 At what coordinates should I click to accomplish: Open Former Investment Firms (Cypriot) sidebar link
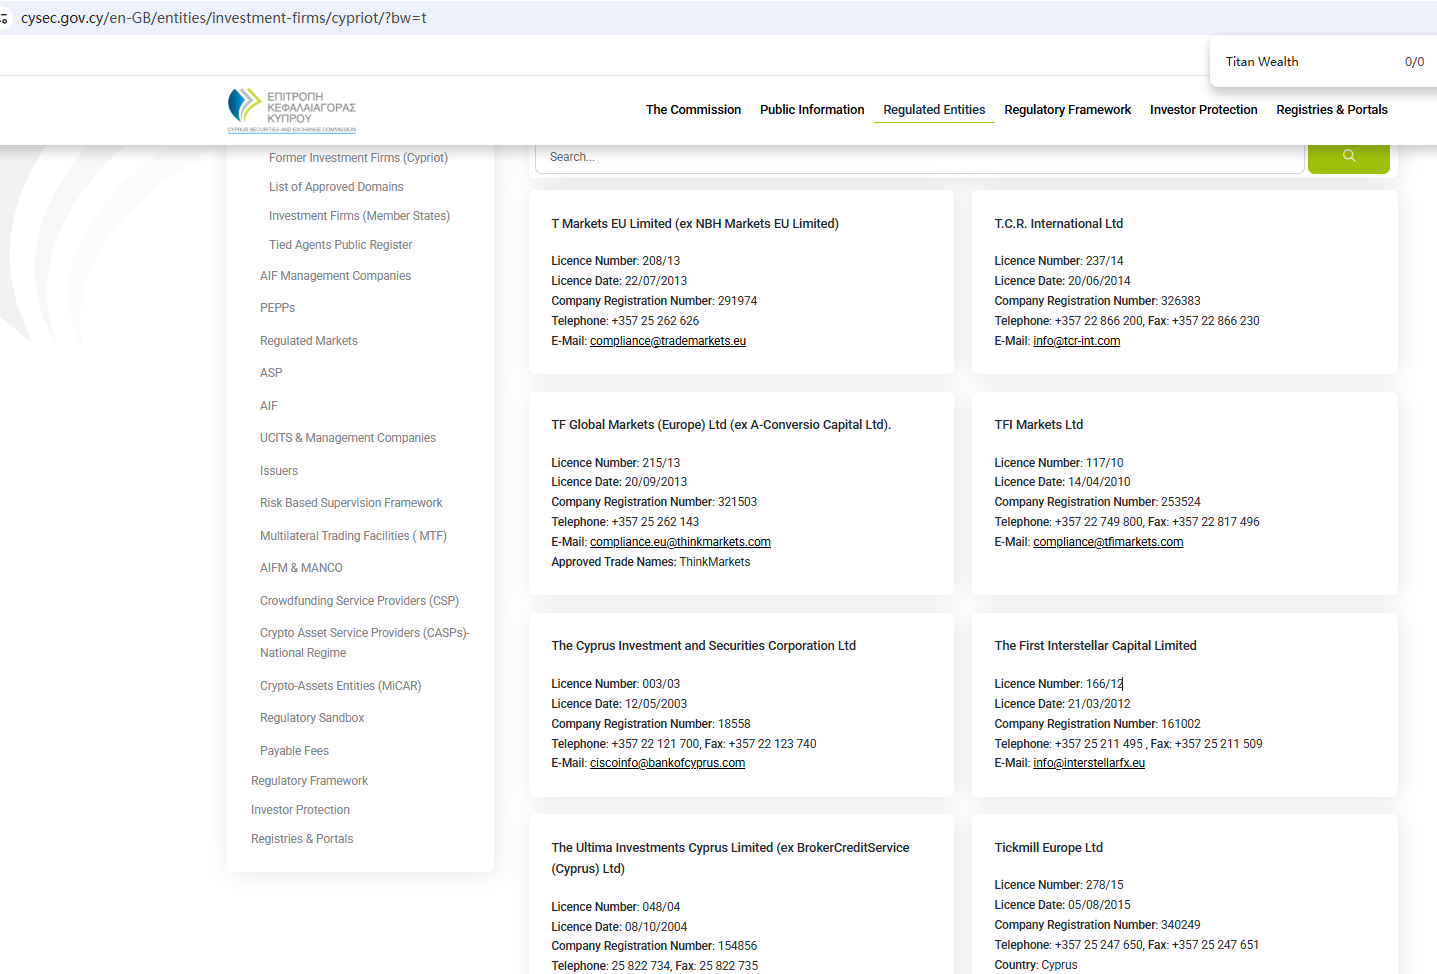point(358,158)
